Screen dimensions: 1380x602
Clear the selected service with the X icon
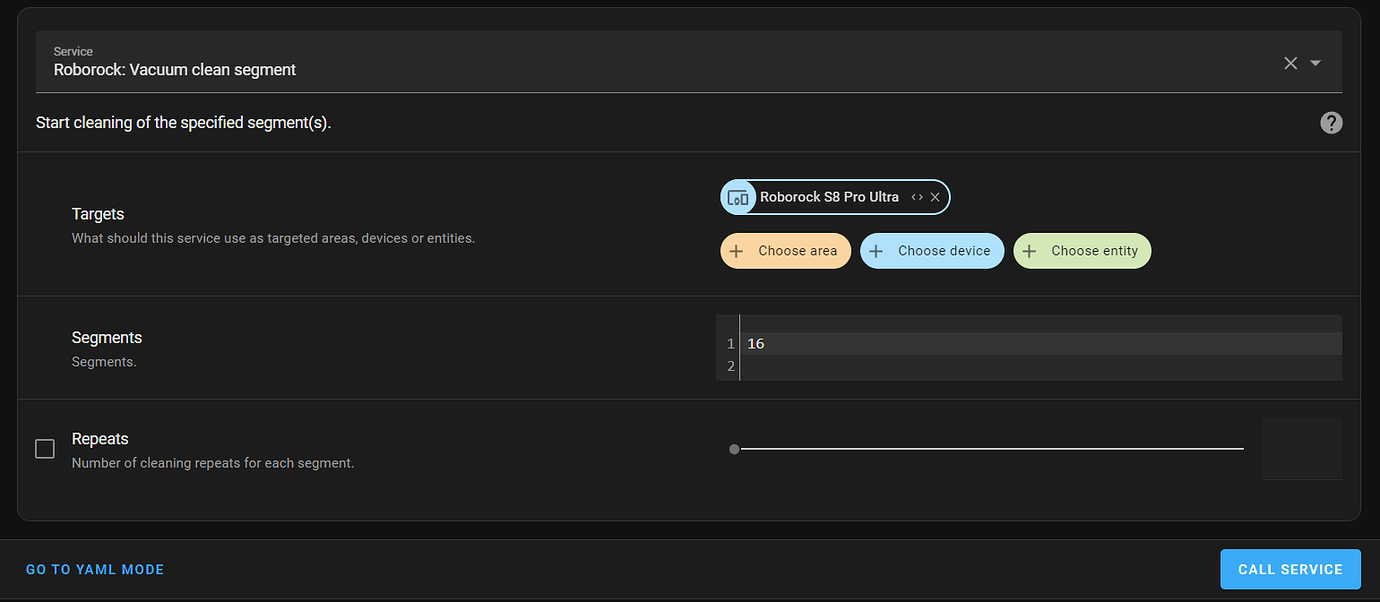[x=1290, y=62]
